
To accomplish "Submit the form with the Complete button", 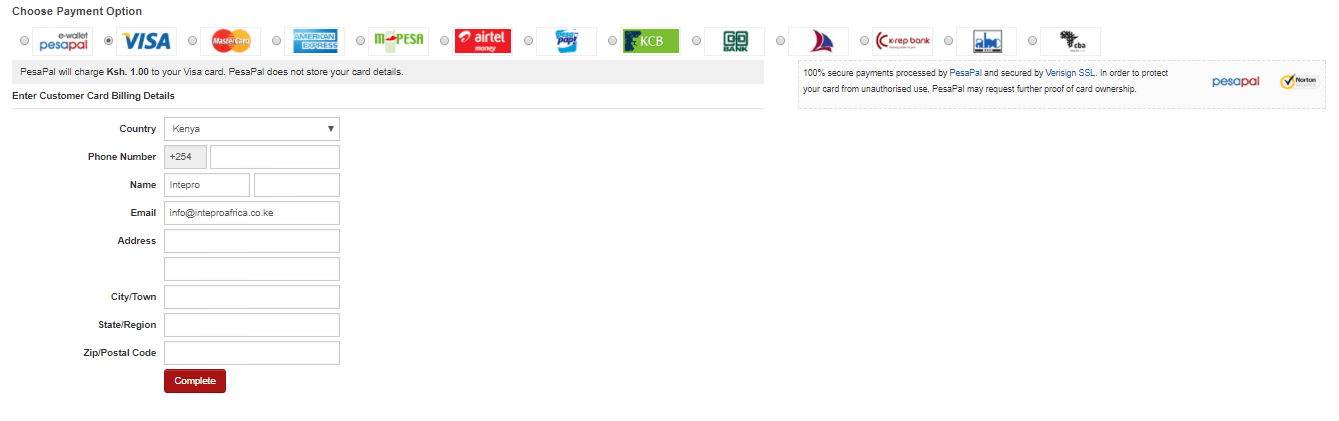I will 195,381.
